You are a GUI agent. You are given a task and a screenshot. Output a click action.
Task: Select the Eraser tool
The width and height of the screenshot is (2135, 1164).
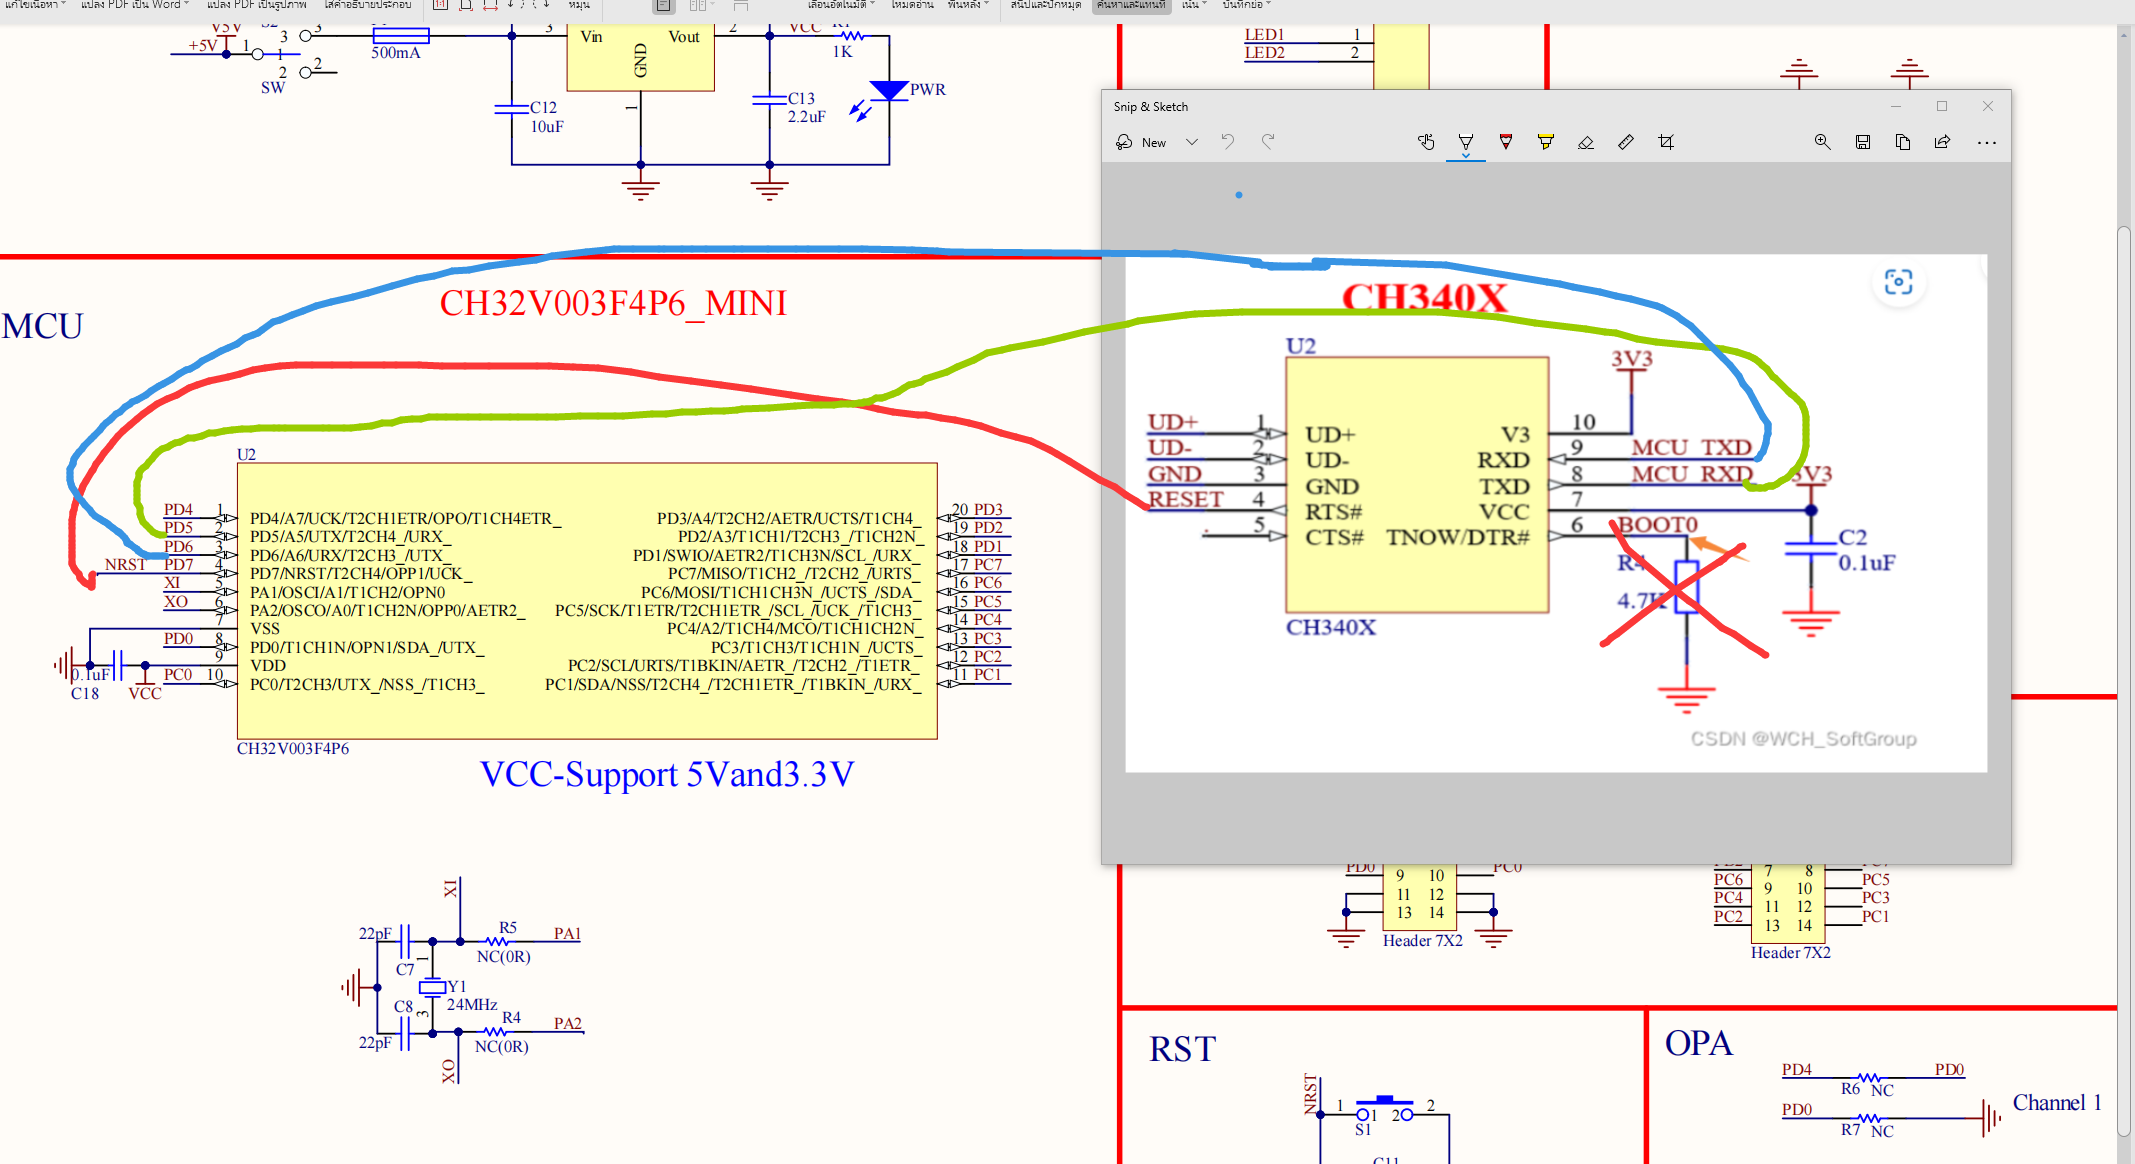point(1586,142)
